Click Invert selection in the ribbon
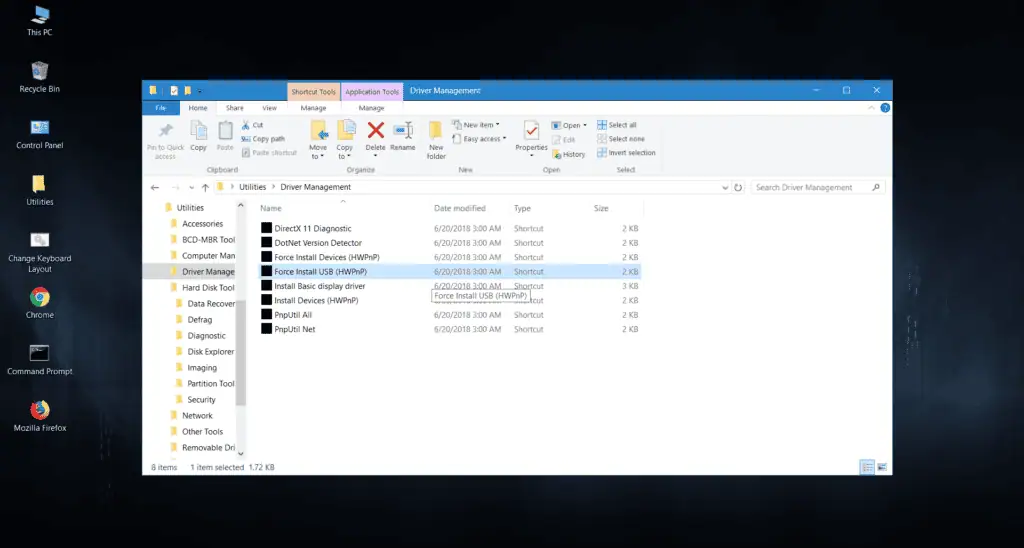The height and width of the screenshot is (548, 1024). (626, 152)
